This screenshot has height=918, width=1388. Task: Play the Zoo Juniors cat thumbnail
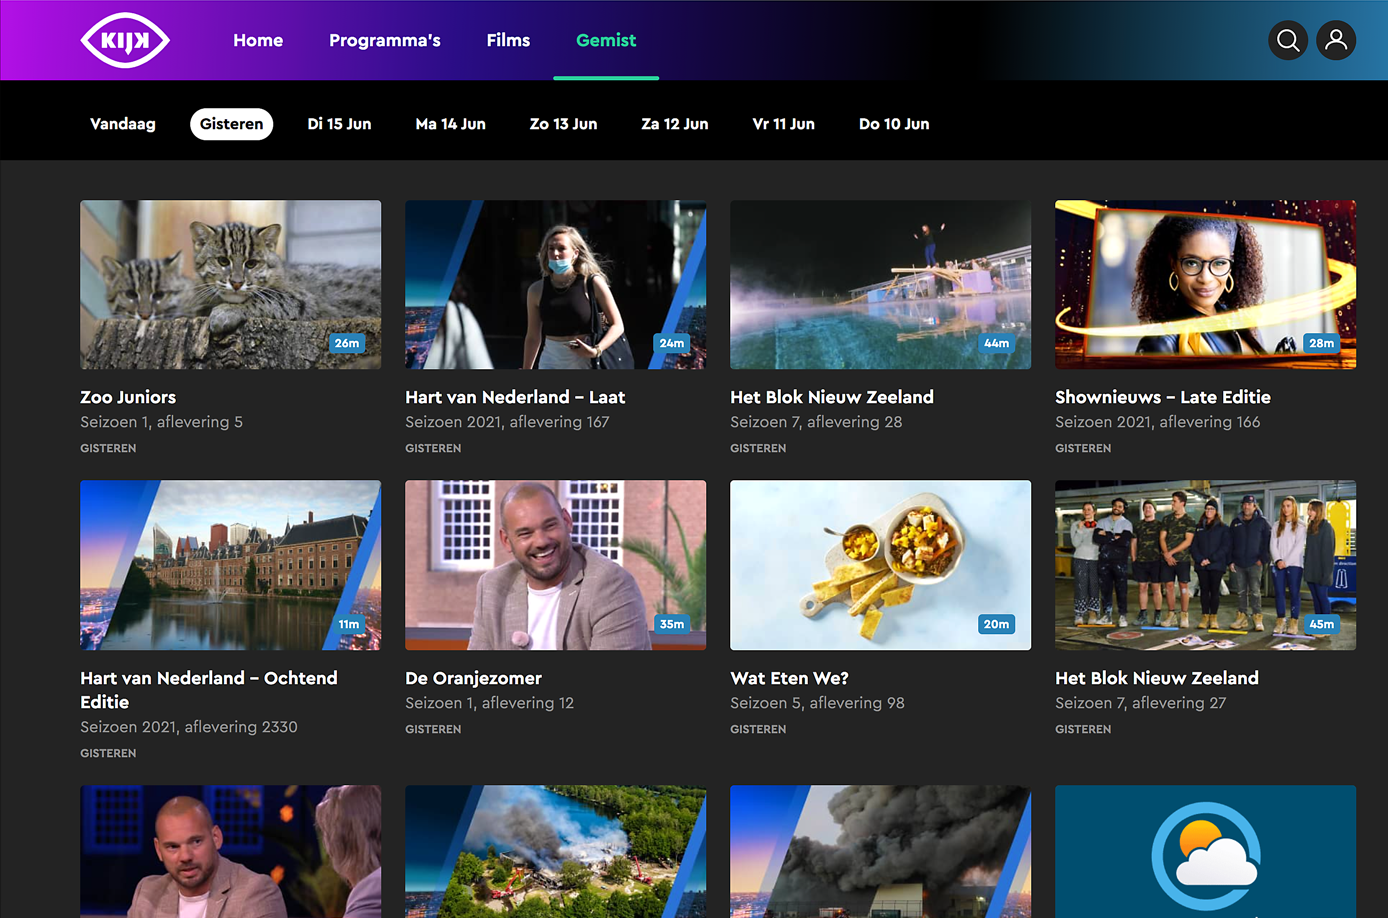[x=230, y=285]
